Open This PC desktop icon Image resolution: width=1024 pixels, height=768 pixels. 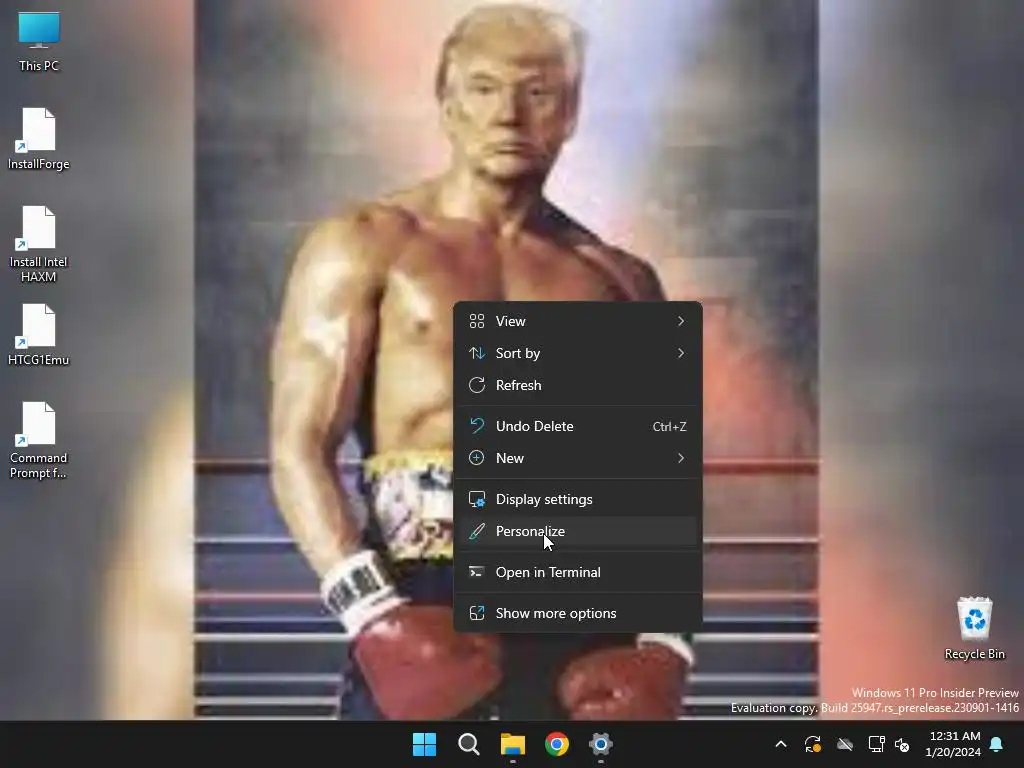tap(39, 40)
